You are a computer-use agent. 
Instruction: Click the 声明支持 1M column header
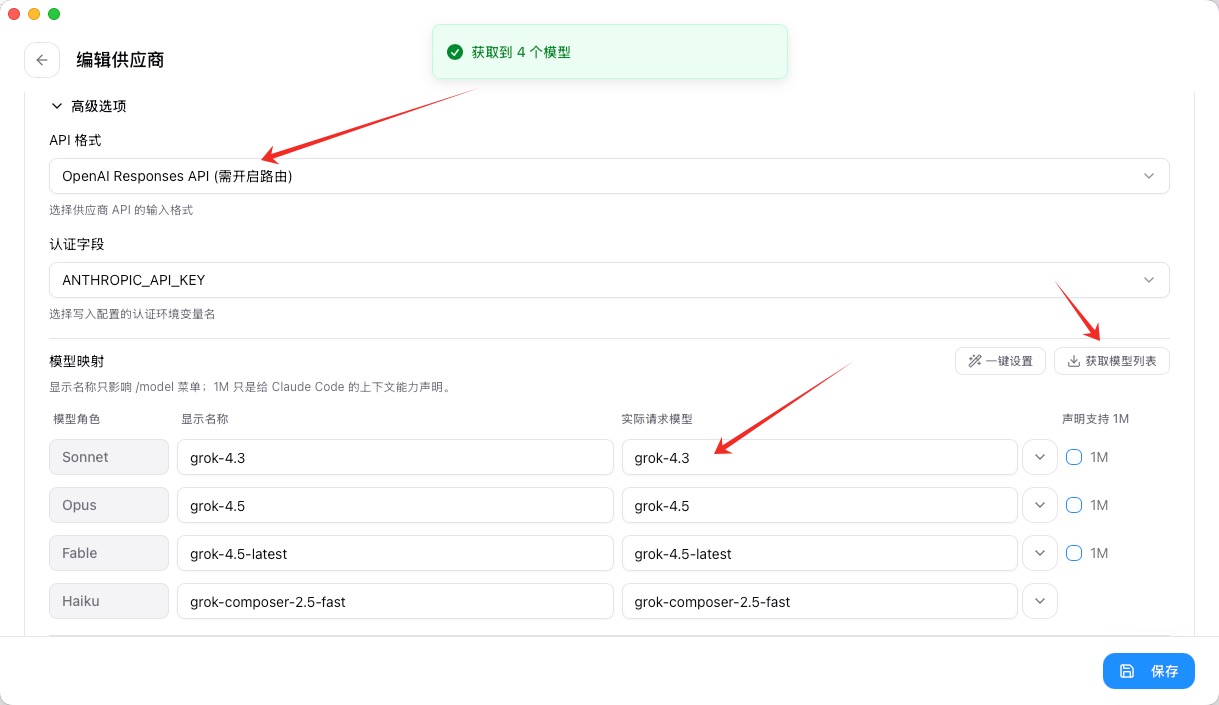[1095, 419]
